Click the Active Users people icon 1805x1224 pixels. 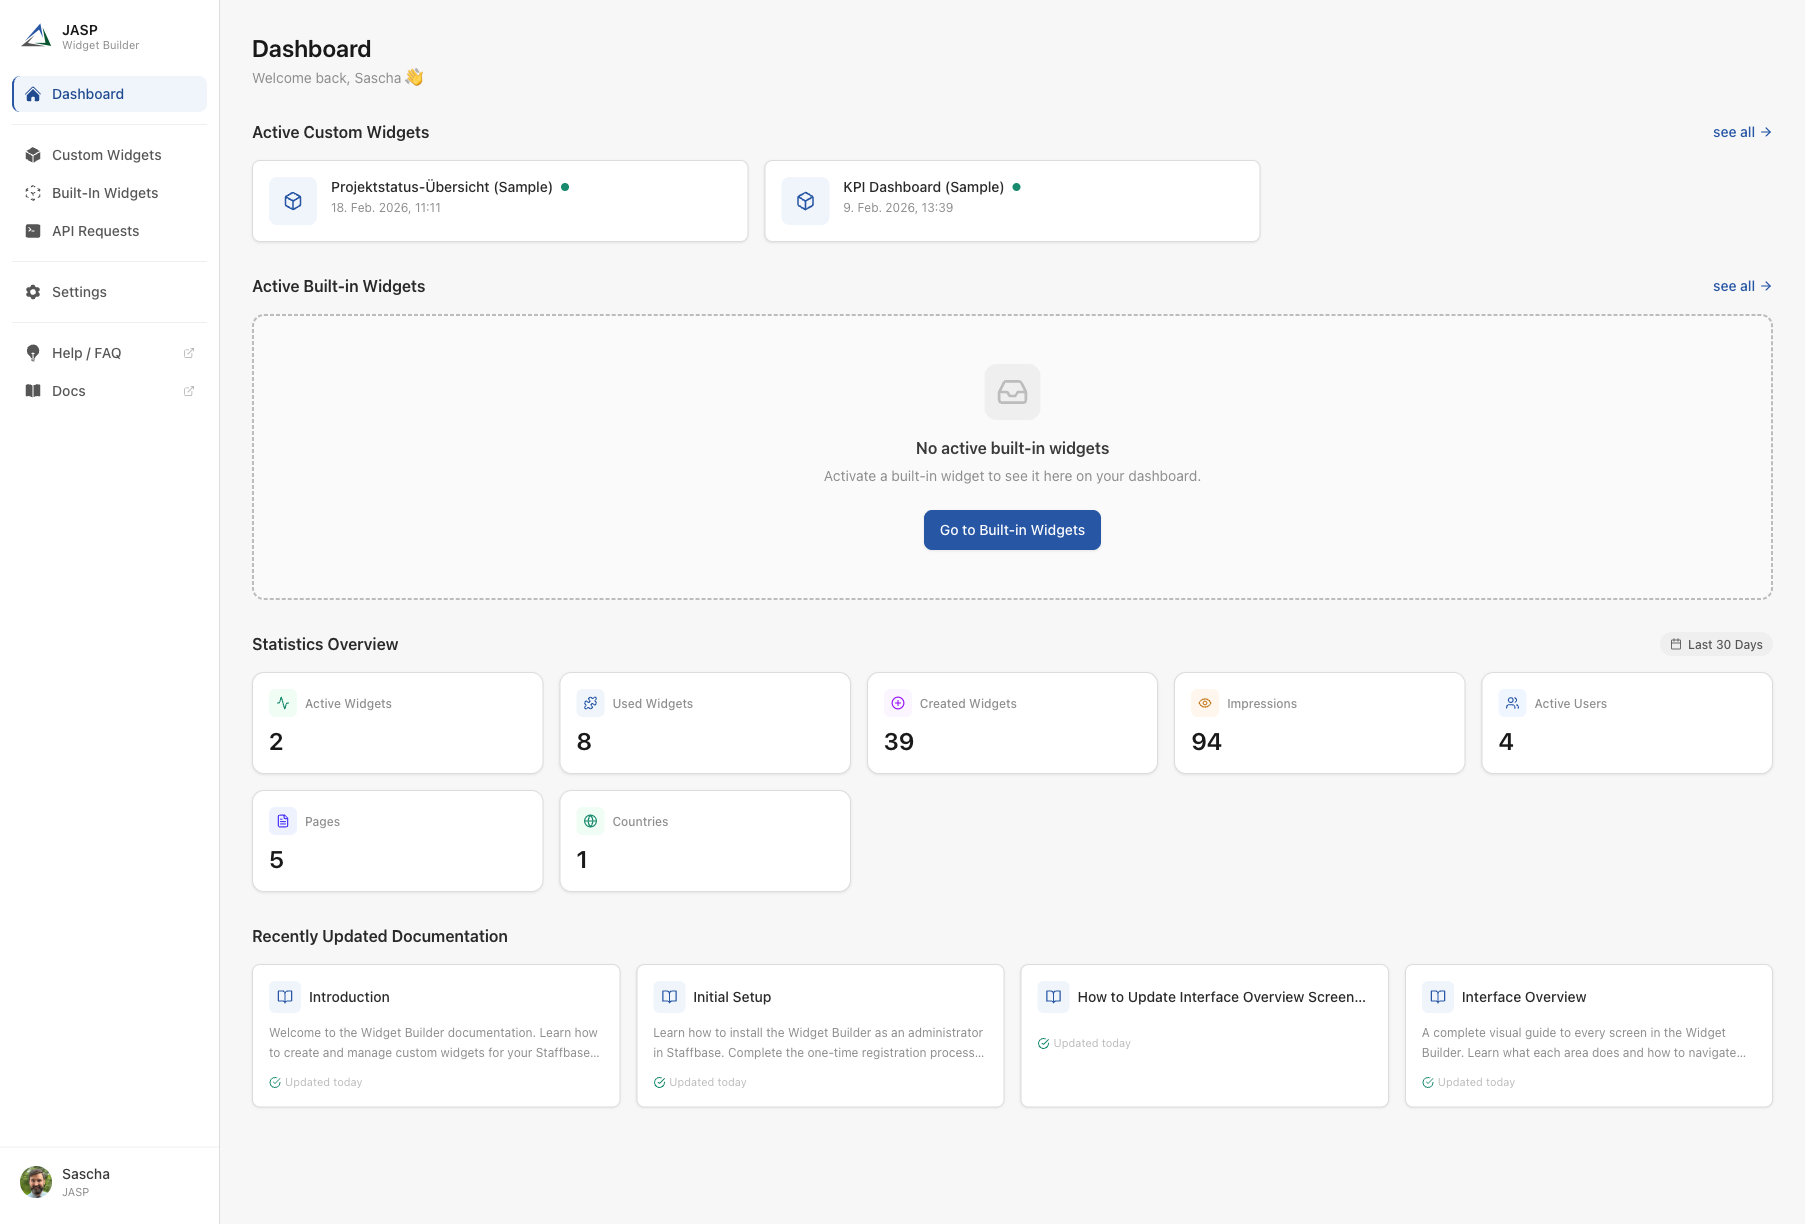tap(1512, 703)
